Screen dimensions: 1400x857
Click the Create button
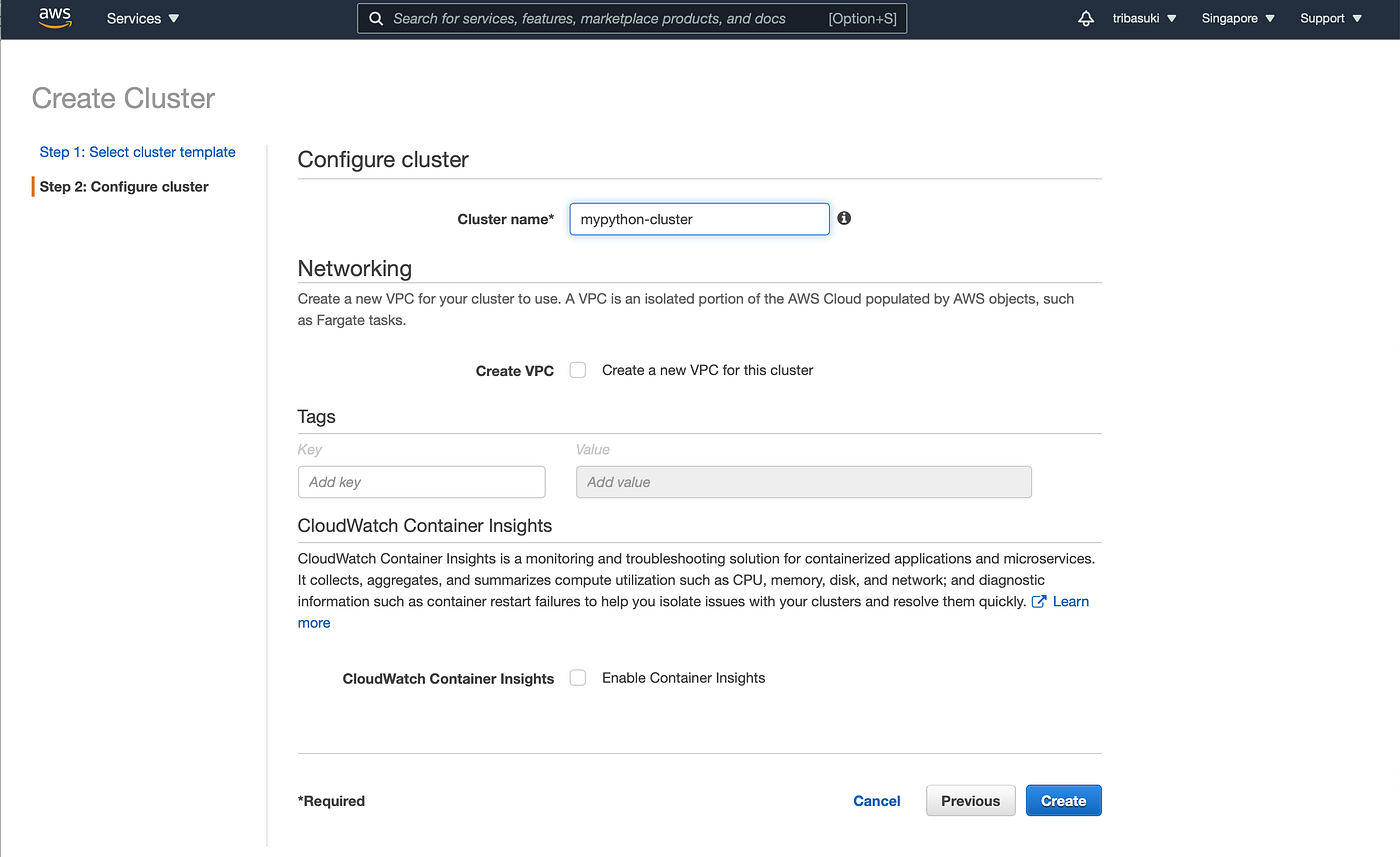pos(1063,800)
